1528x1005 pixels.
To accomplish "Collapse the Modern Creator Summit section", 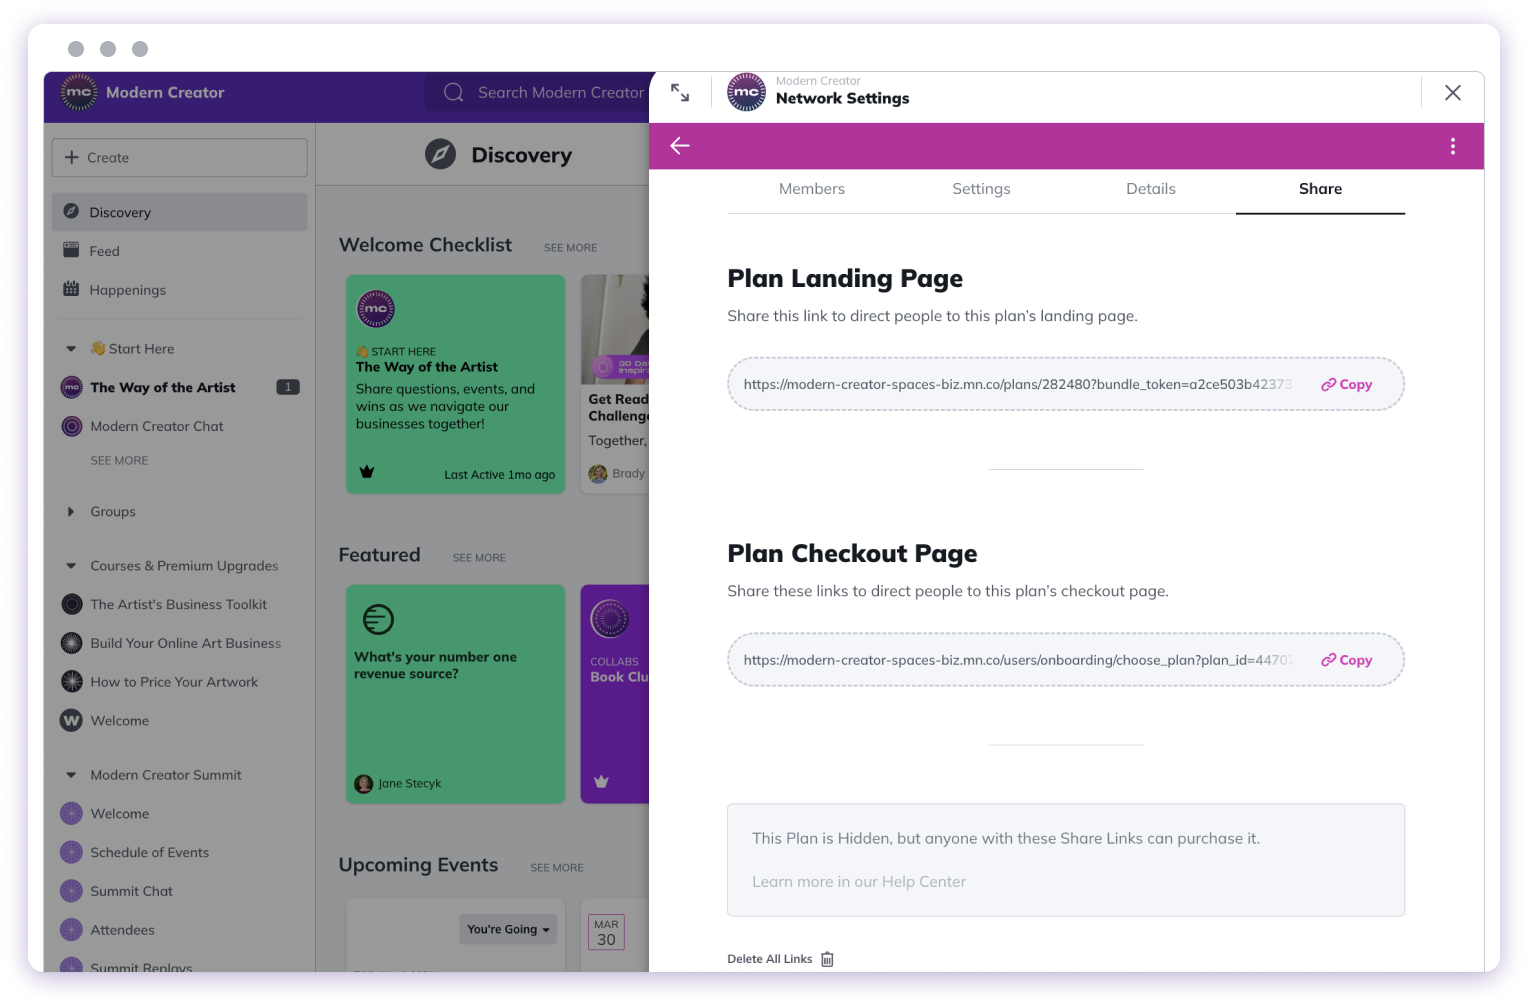I will (71, 775).
